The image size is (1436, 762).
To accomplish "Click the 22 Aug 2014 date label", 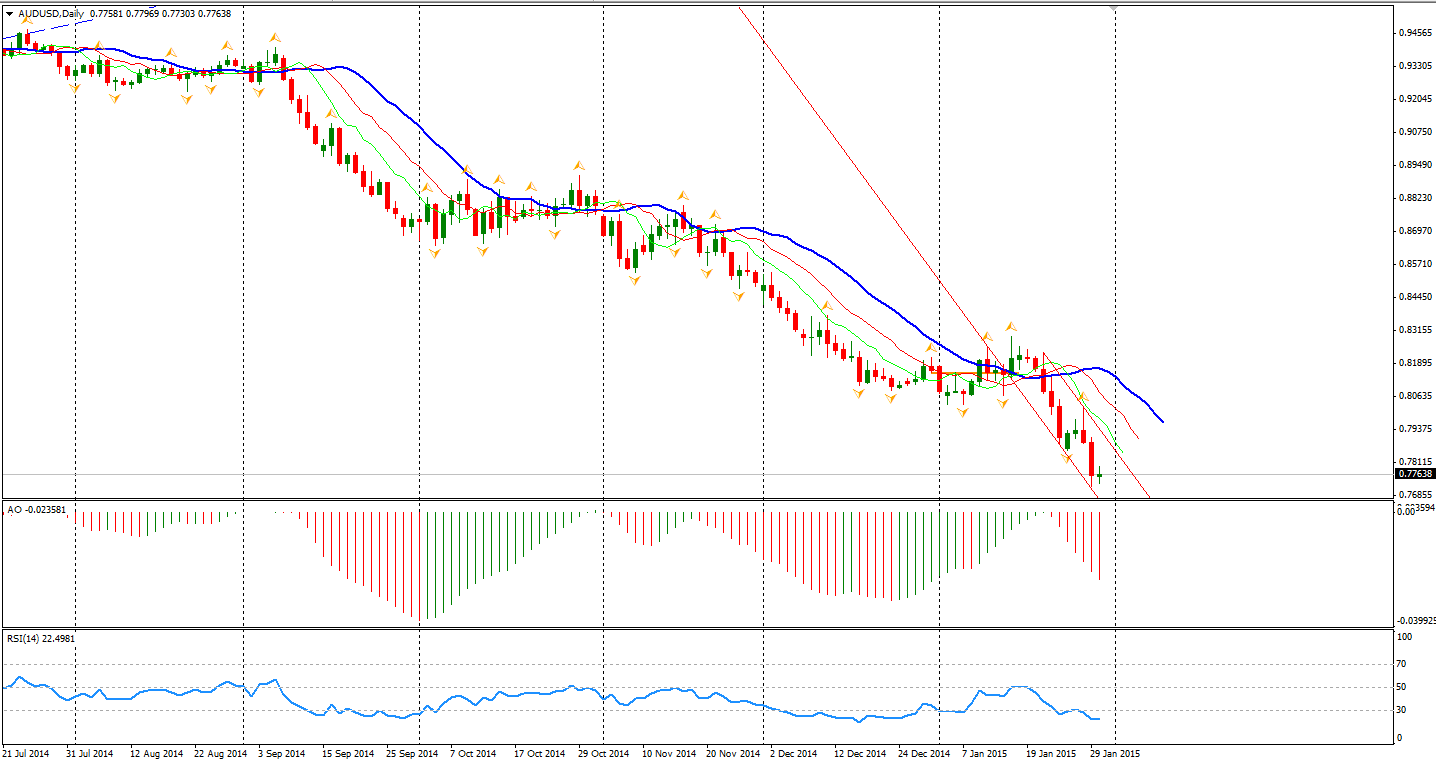I will point(220,753).
